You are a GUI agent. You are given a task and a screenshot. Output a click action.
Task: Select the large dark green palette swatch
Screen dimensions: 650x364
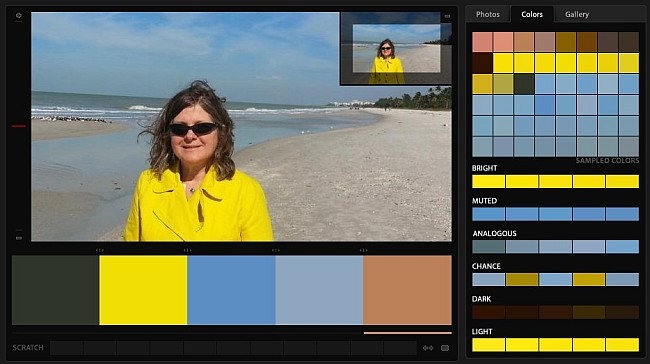pos(56,290)
